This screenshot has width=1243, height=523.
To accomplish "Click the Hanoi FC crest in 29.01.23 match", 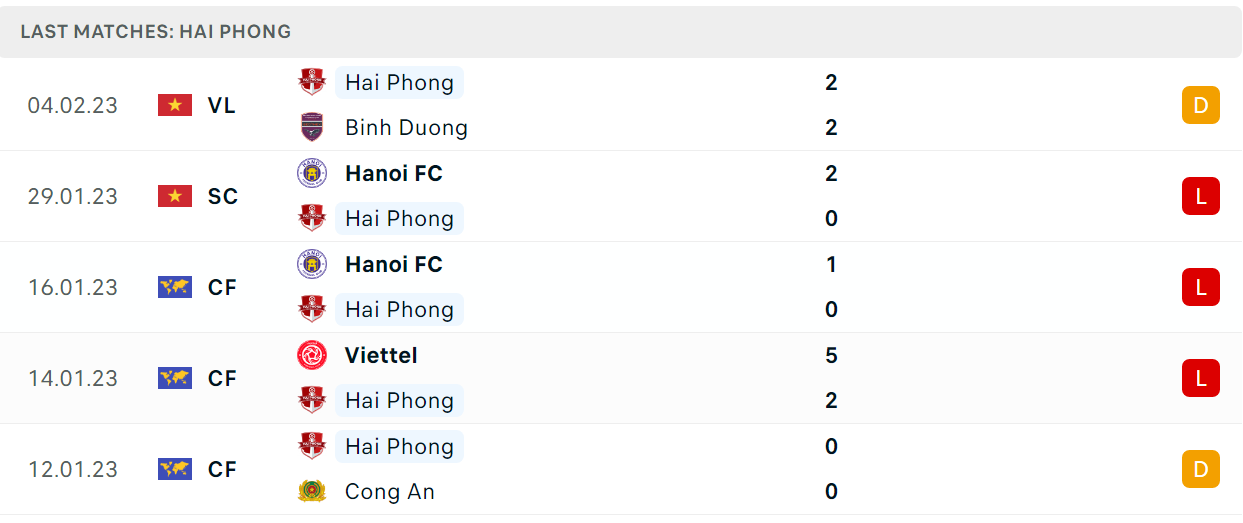I will coord(312,173).
